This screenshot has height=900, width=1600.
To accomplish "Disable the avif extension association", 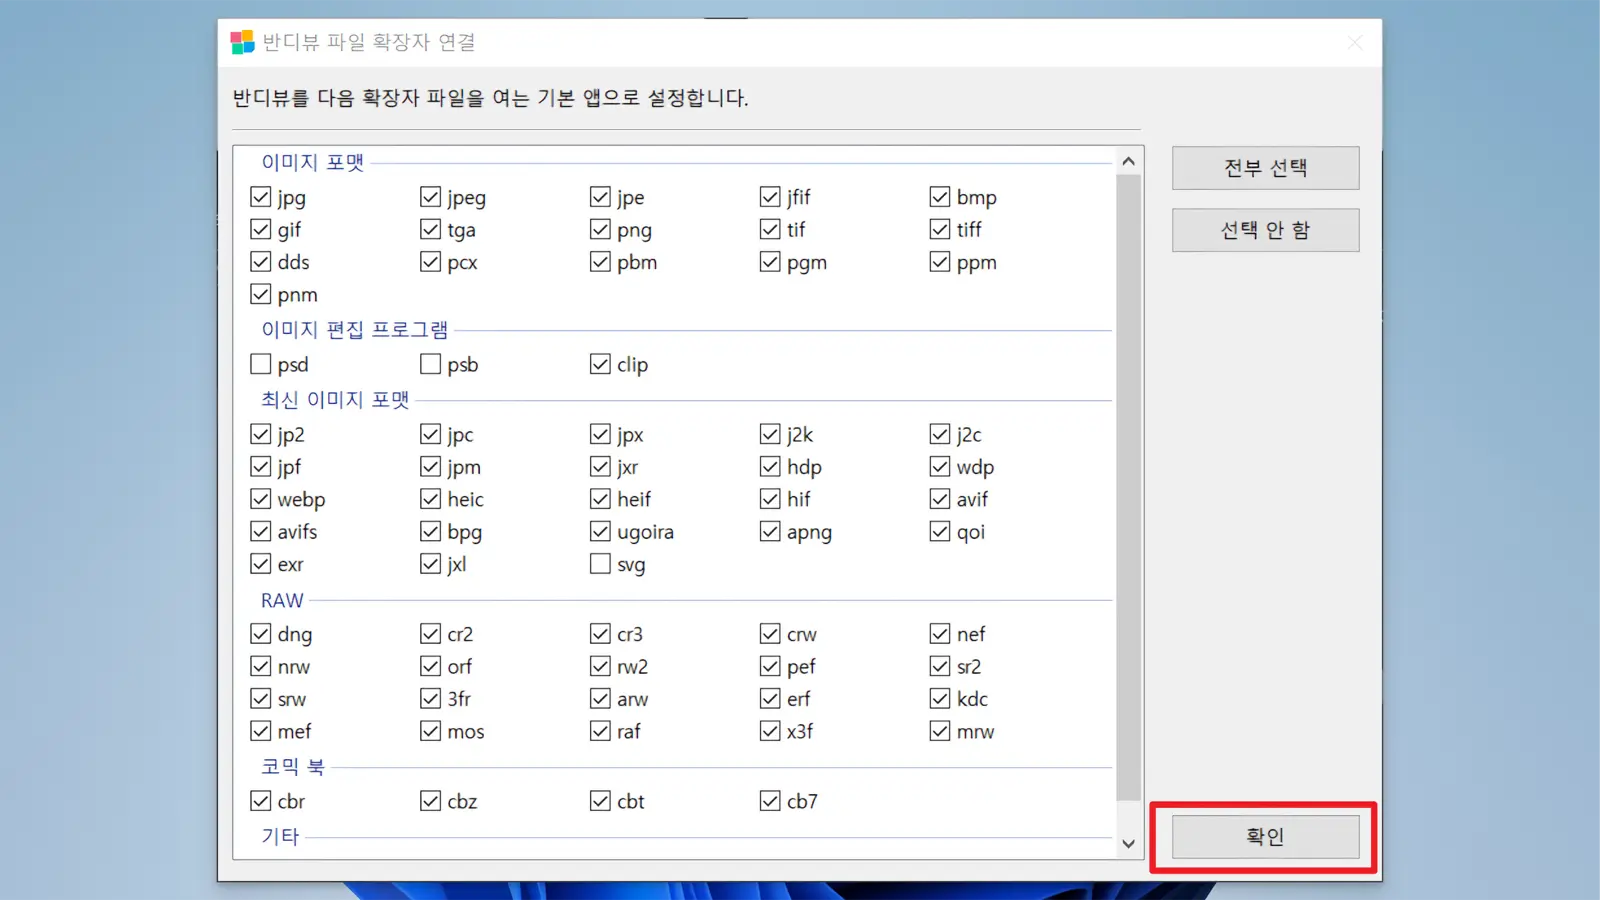I will pyautogui.click(x=939, y=498).
